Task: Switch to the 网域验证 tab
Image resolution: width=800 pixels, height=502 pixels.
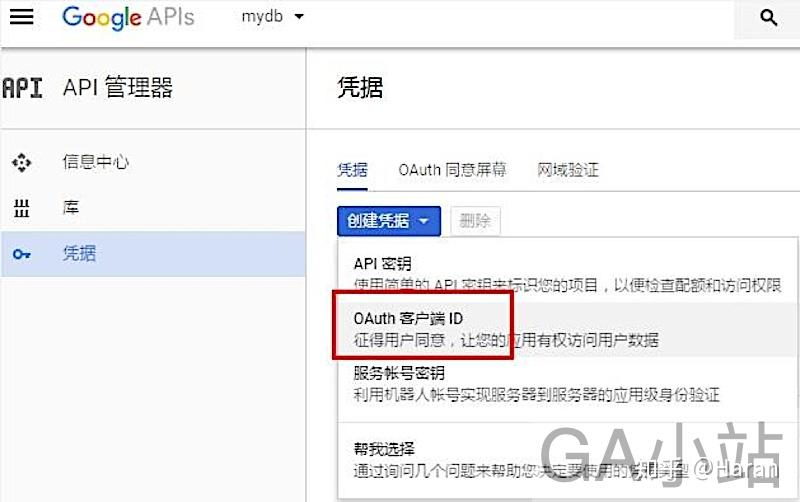Action: point(568,169)
